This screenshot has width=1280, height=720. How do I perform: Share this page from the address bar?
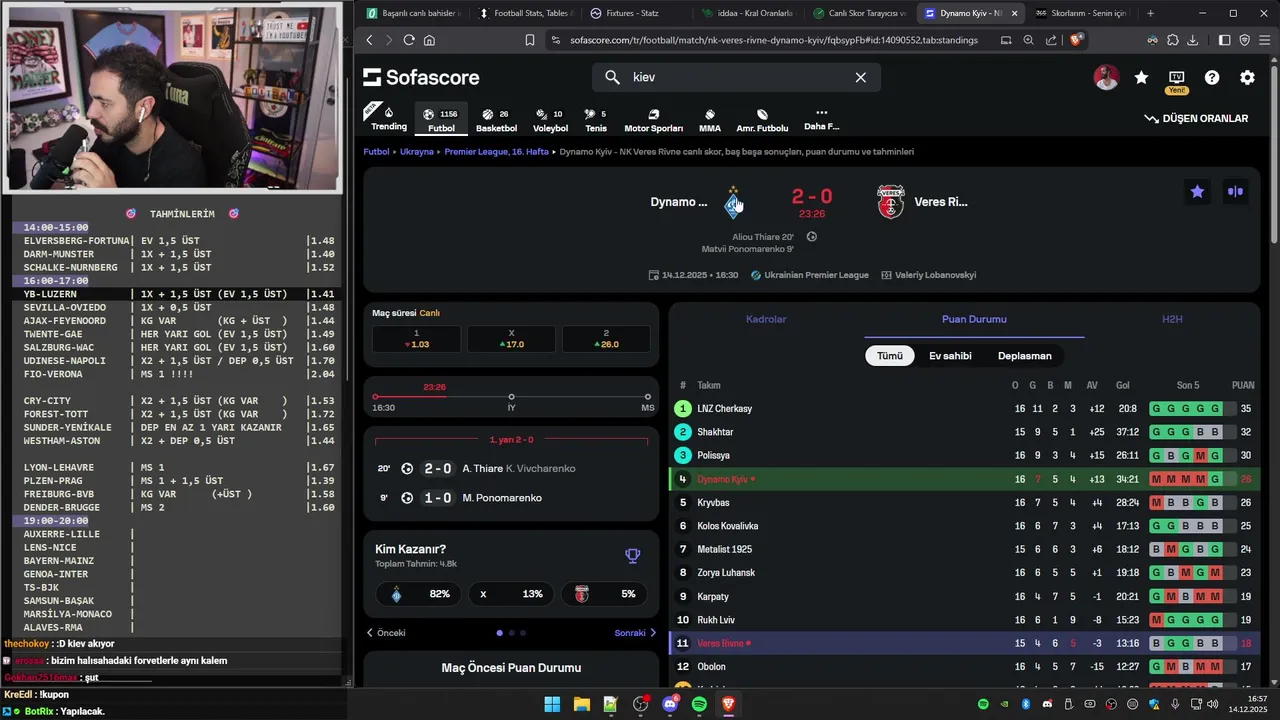pos(1051,40)
